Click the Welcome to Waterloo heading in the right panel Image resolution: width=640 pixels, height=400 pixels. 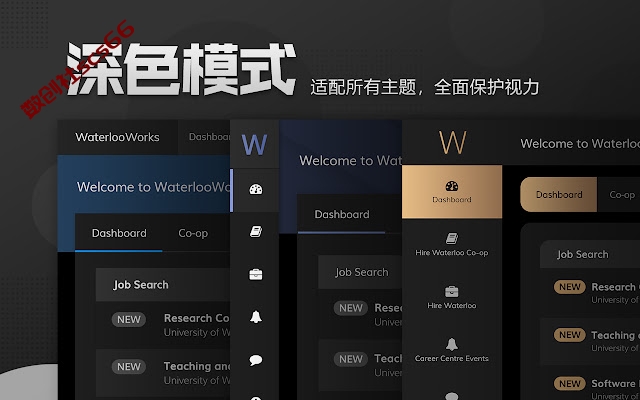point(580,144)
